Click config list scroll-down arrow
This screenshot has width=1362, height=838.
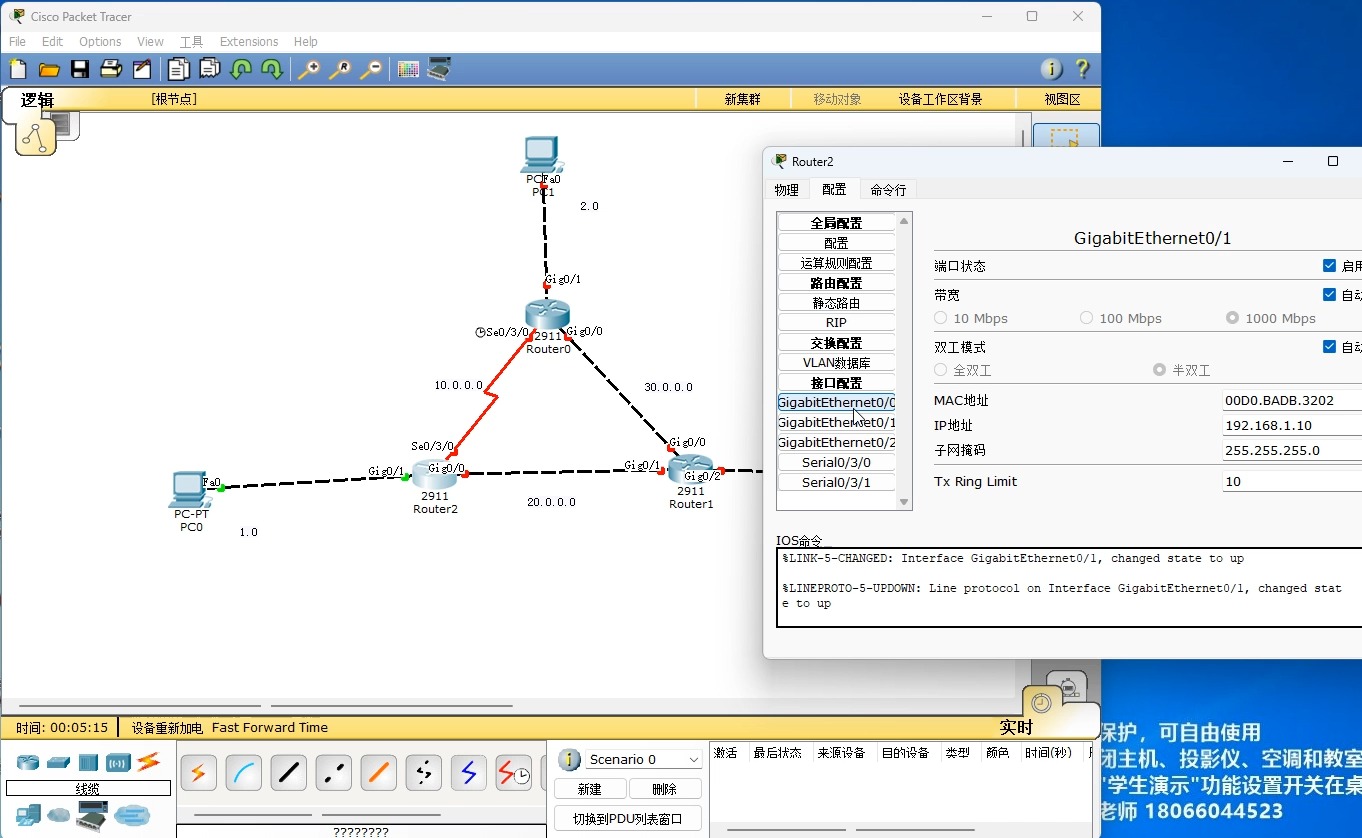pyautogui.click(x=904, y=503)
